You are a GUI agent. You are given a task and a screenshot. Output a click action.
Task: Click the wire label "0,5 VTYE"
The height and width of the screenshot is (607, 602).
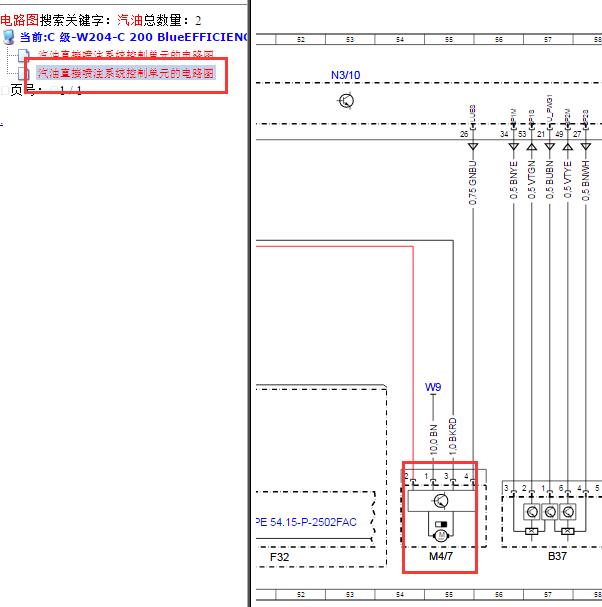point(568,180)
